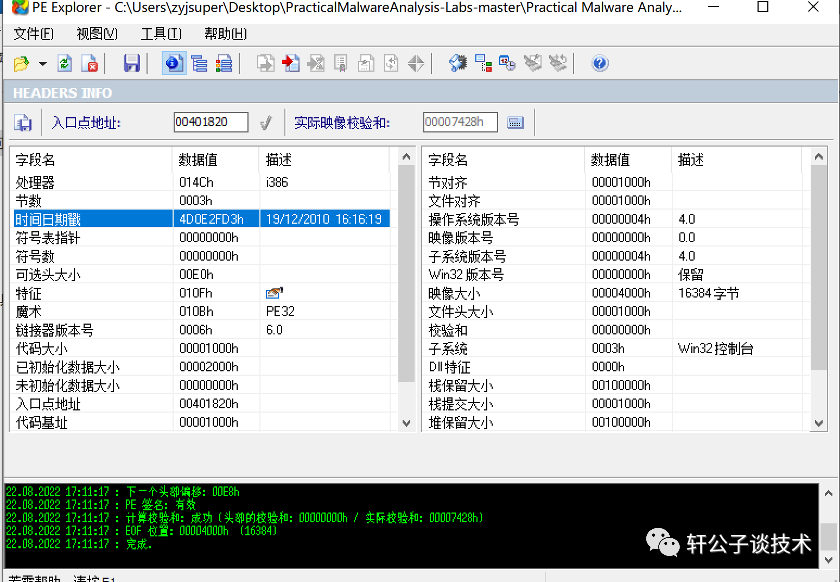The image size is (840, 582).
Task: Click the save headers report icon
Action: [x=23, y=123]
